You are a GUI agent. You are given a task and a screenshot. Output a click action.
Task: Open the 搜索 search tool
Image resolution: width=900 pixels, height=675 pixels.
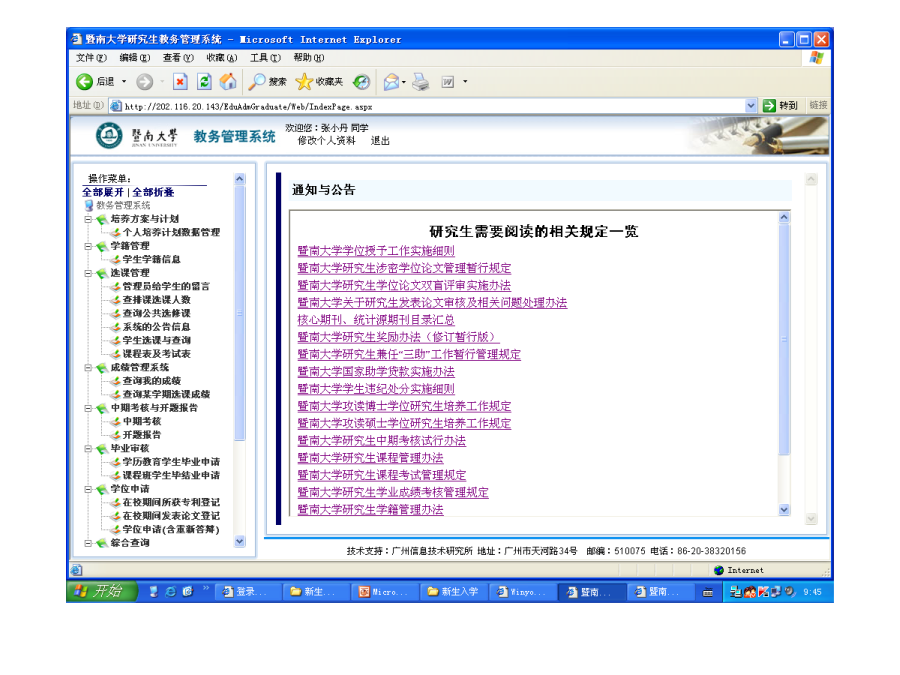tap(267, 82)
